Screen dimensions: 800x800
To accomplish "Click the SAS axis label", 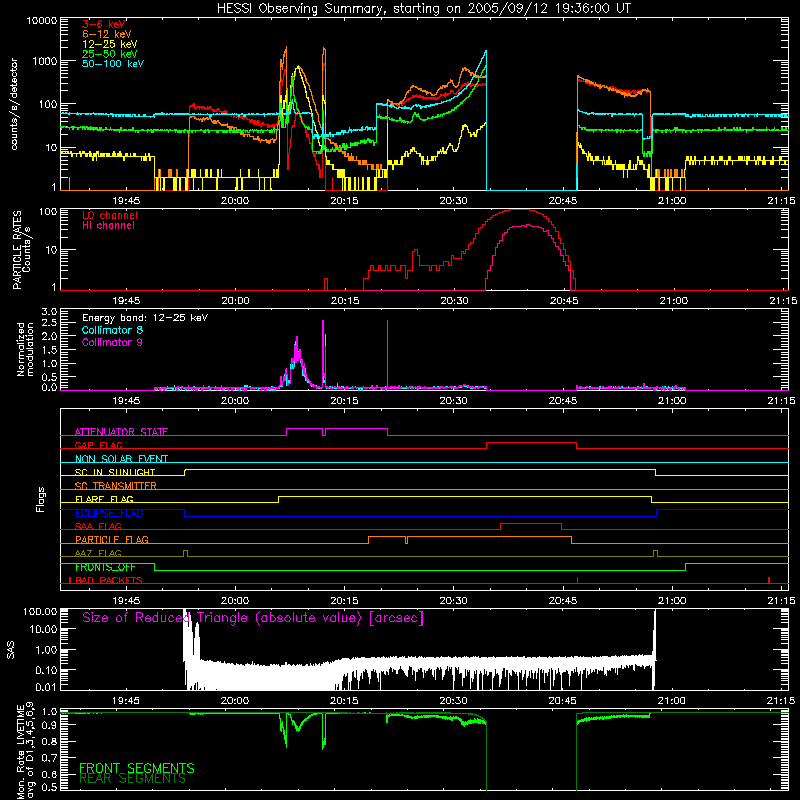I will [11, 650].
